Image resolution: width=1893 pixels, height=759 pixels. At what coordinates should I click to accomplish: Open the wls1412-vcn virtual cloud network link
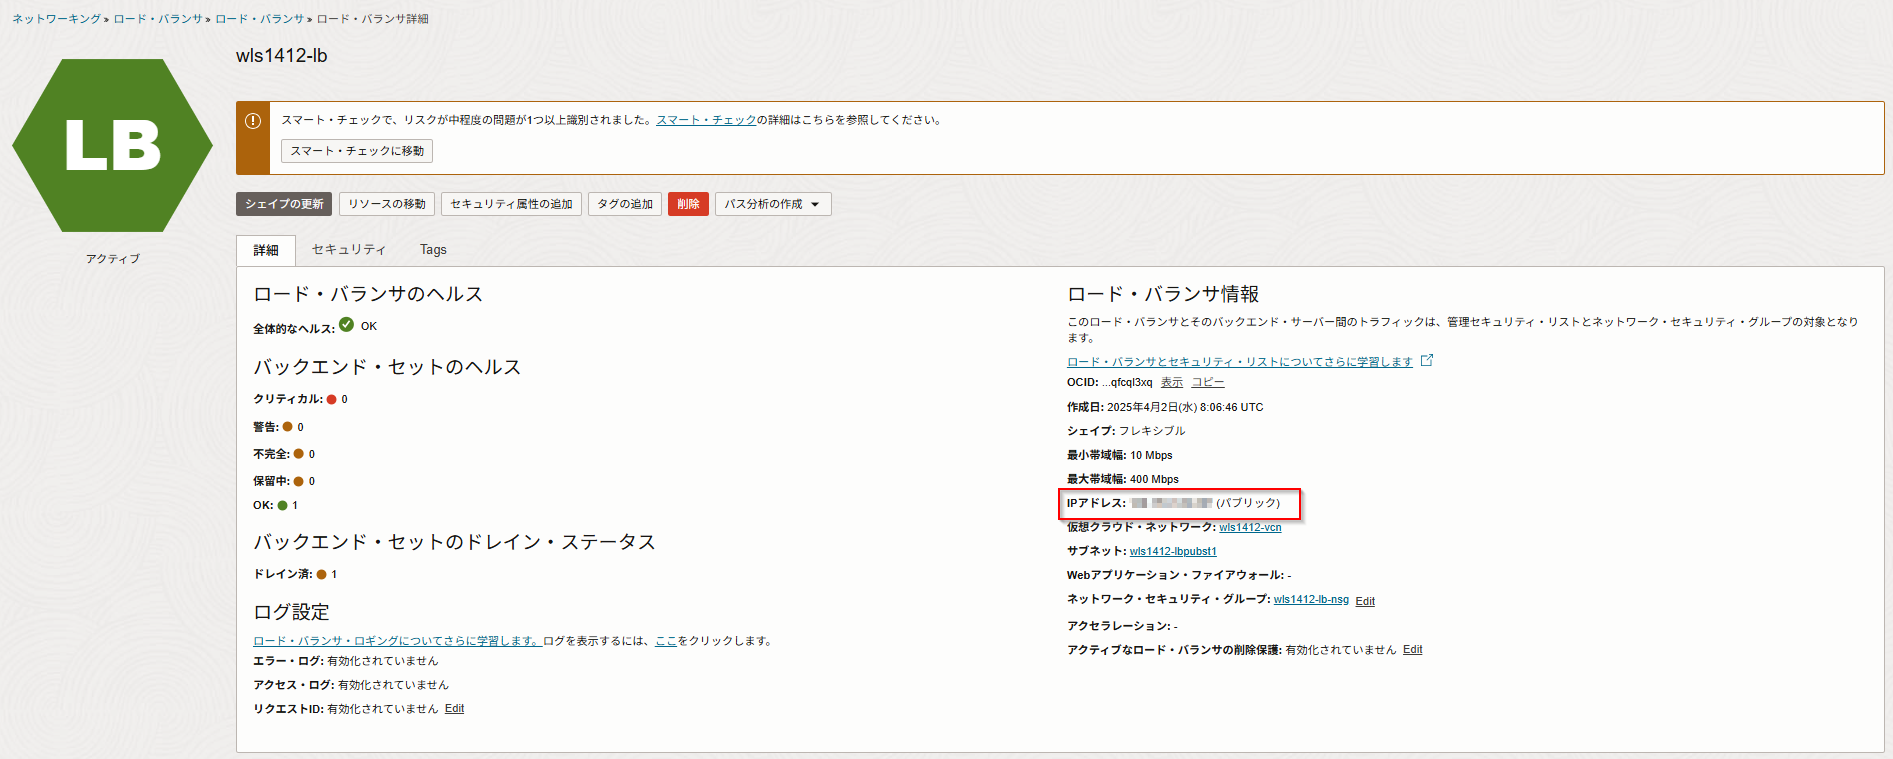click(x=1250, y=528)
